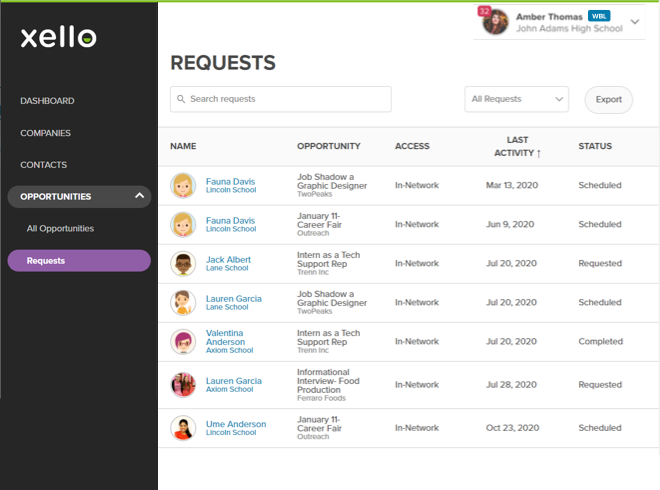Expand the user account menu chevron
The width and height of the screenshot is (660, 490).
point(635,22)
